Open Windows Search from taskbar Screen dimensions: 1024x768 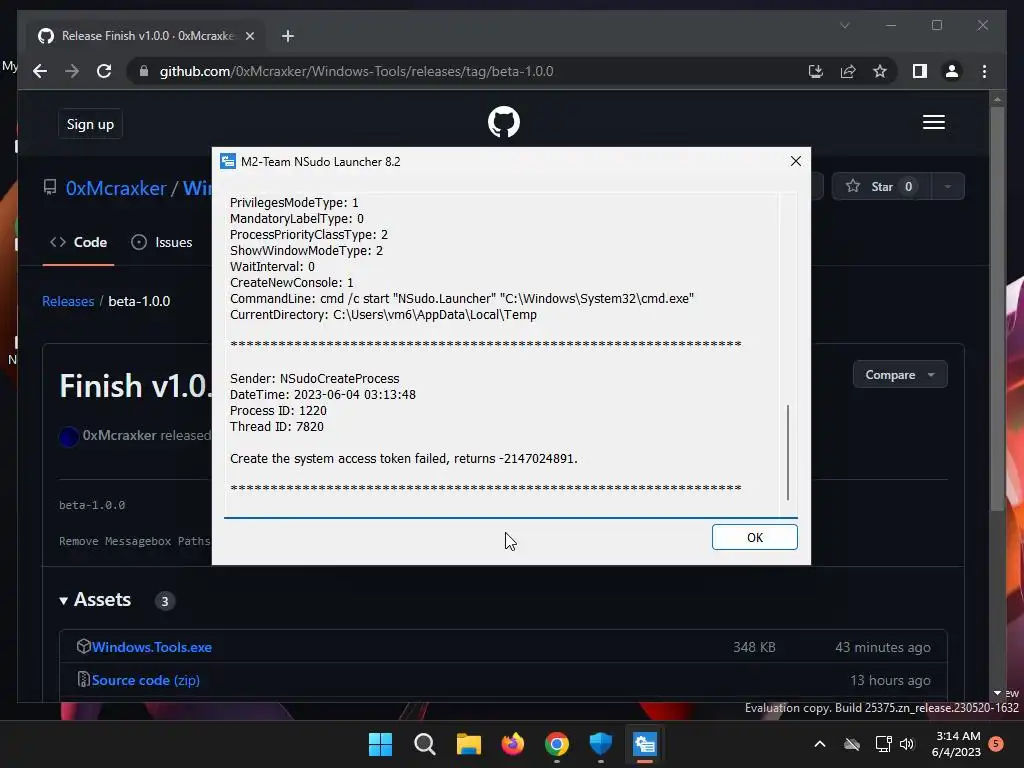coord(424,744)
